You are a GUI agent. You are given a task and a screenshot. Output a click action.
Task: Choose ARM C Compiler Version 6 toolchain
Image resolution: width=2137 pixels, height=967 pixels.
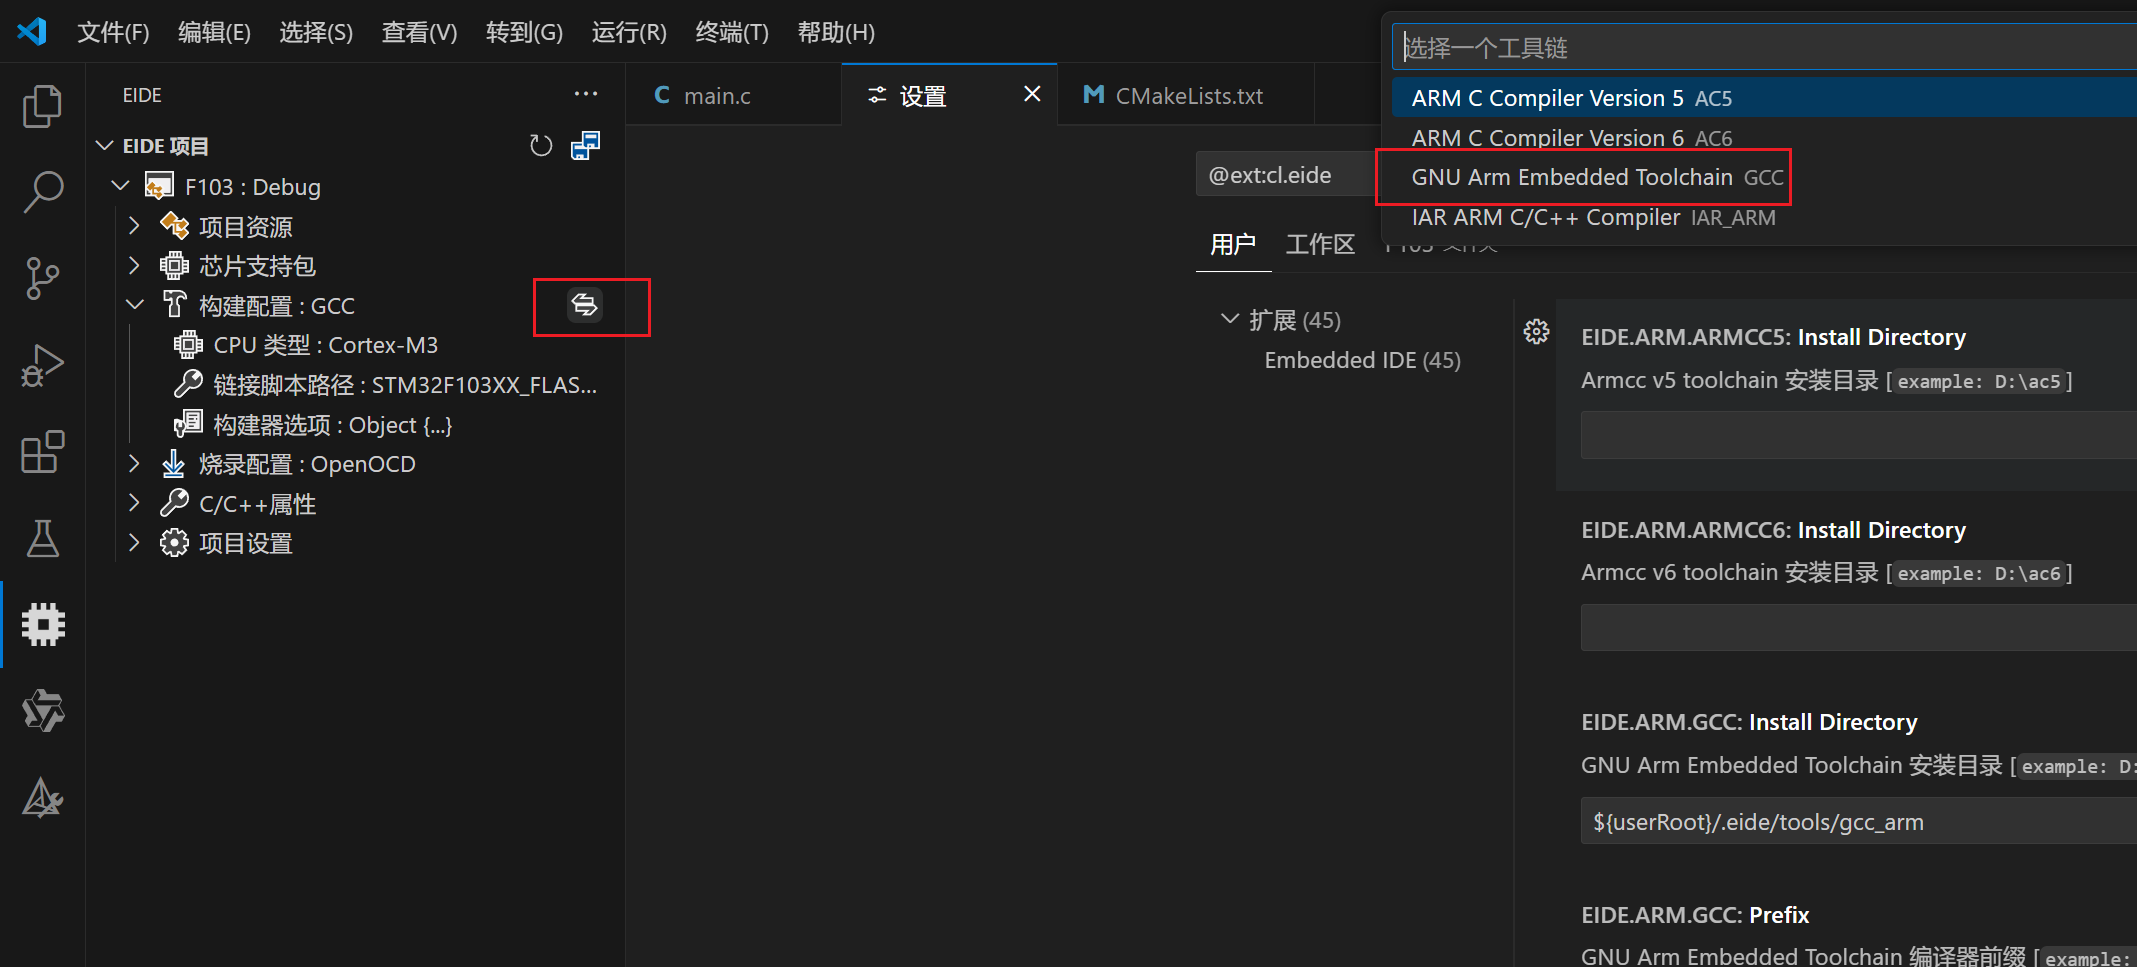[1764, 138]
